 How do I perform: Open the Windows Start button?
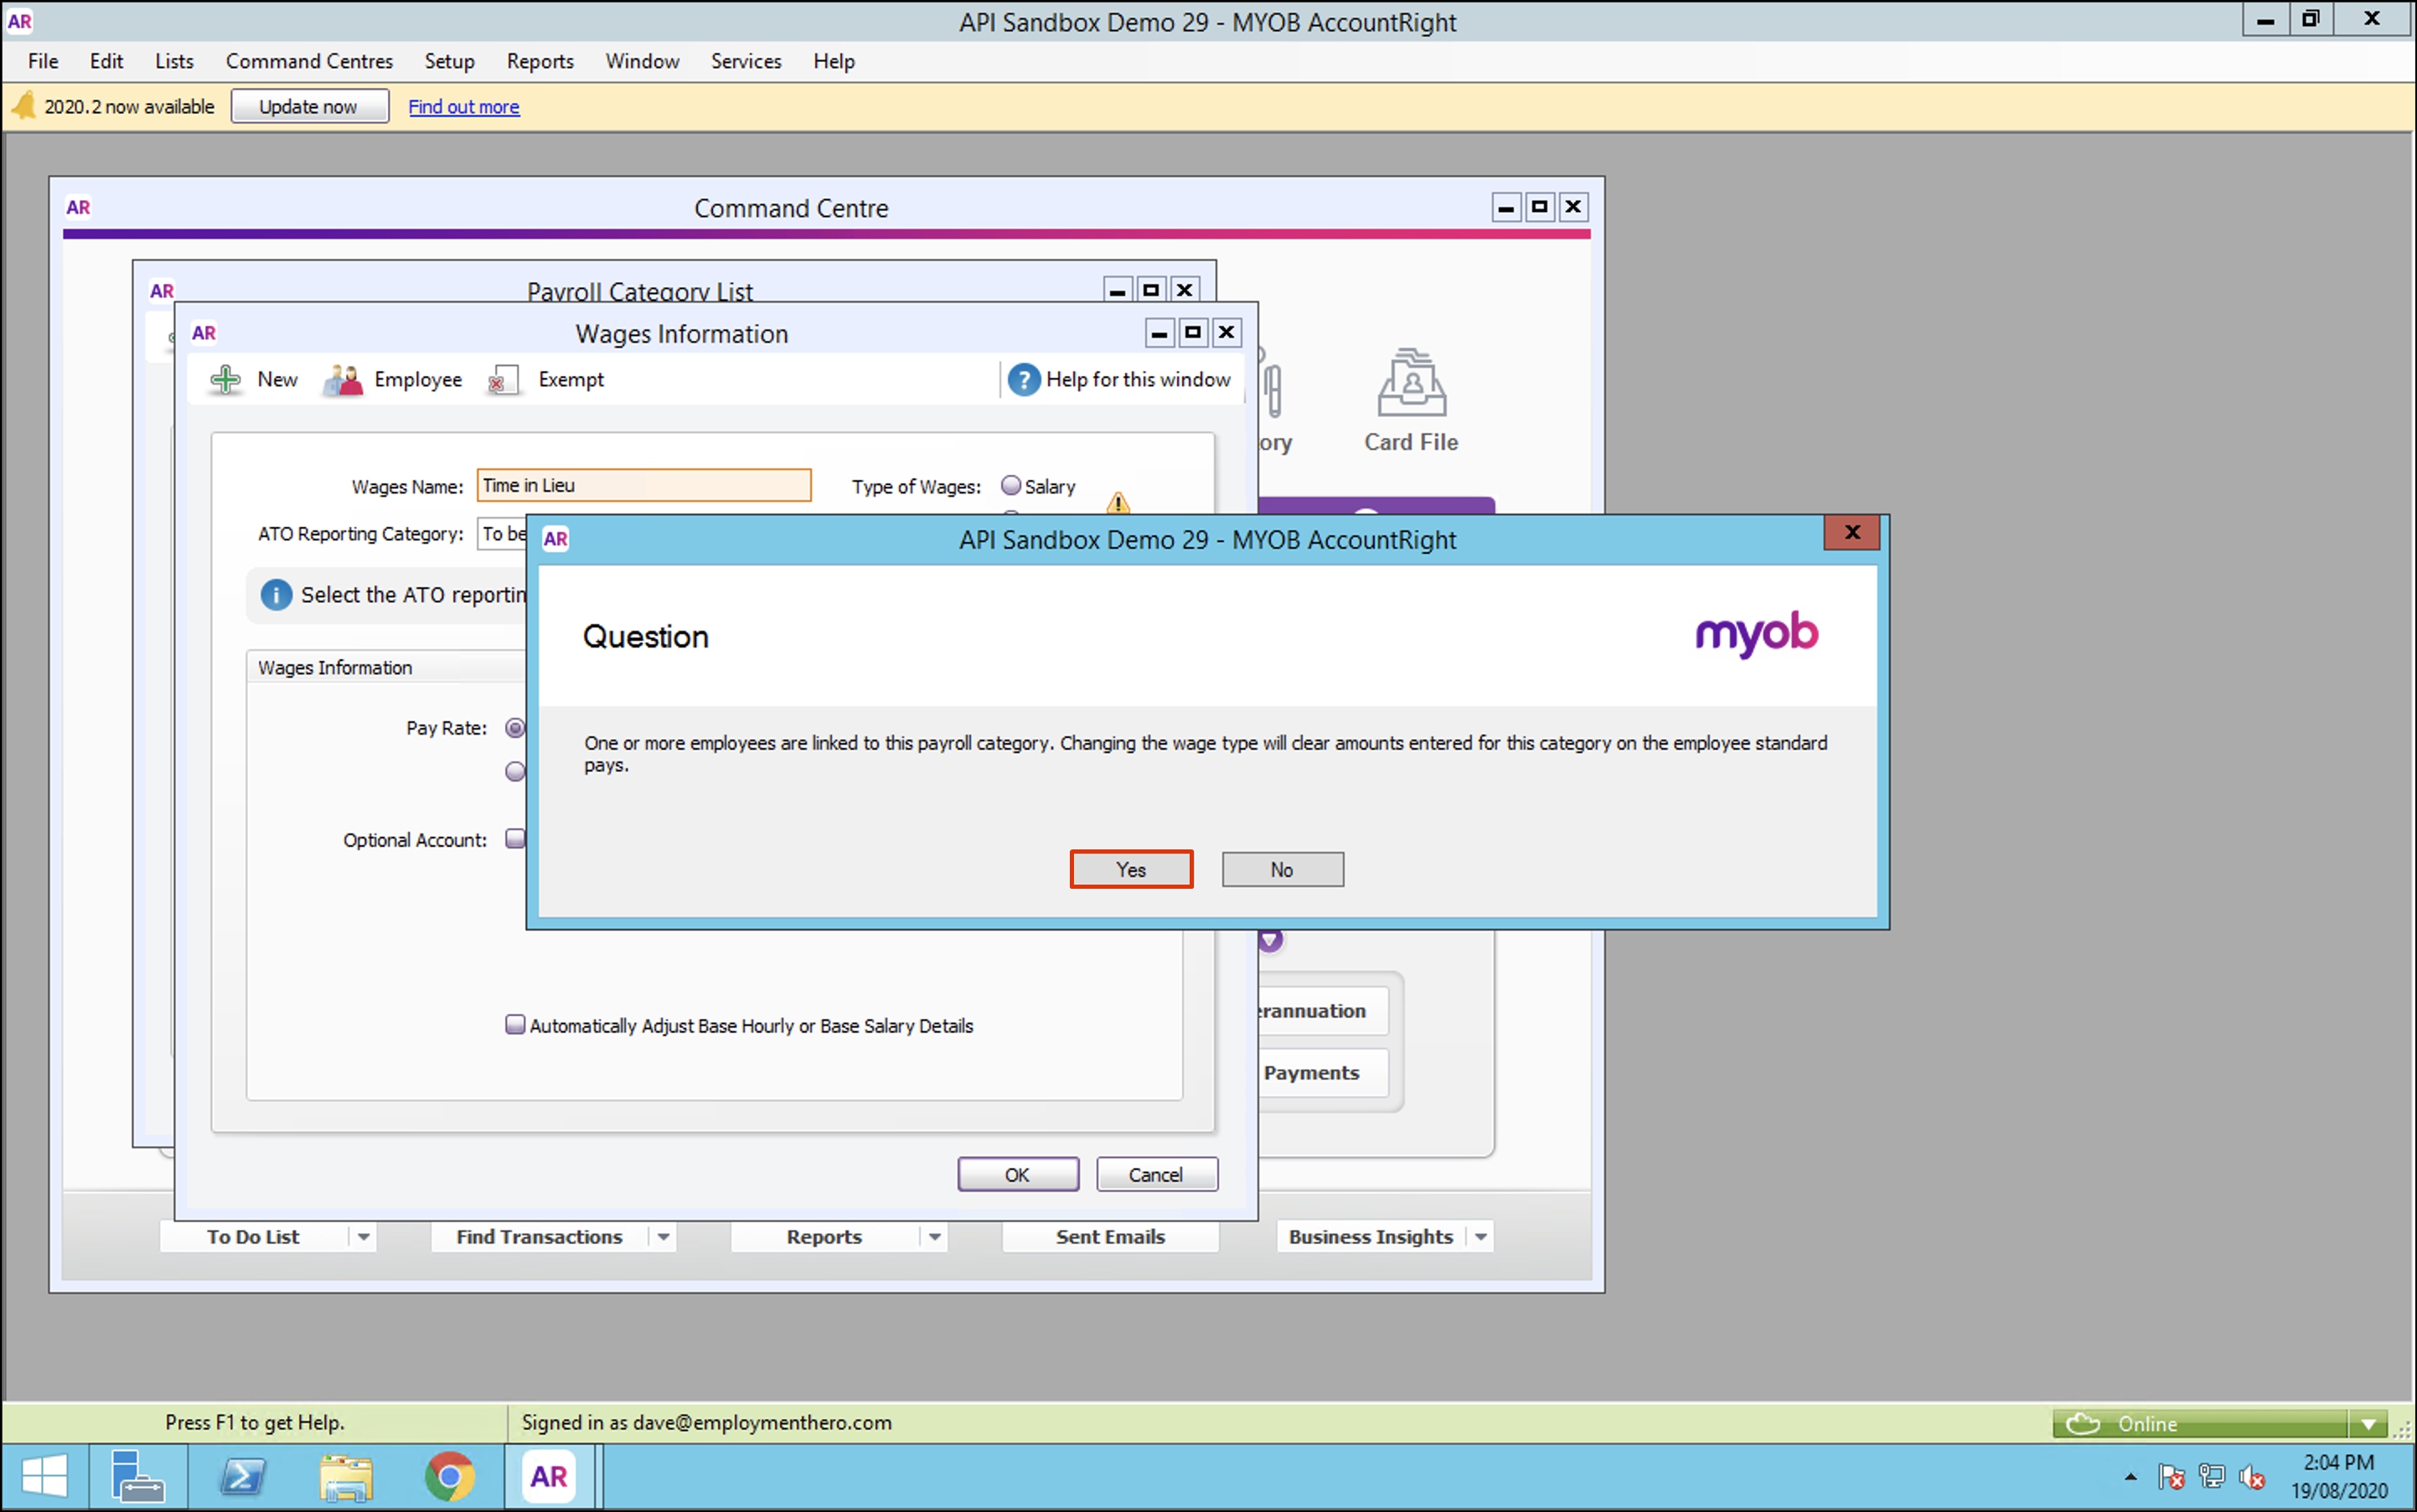(43, 1476)
